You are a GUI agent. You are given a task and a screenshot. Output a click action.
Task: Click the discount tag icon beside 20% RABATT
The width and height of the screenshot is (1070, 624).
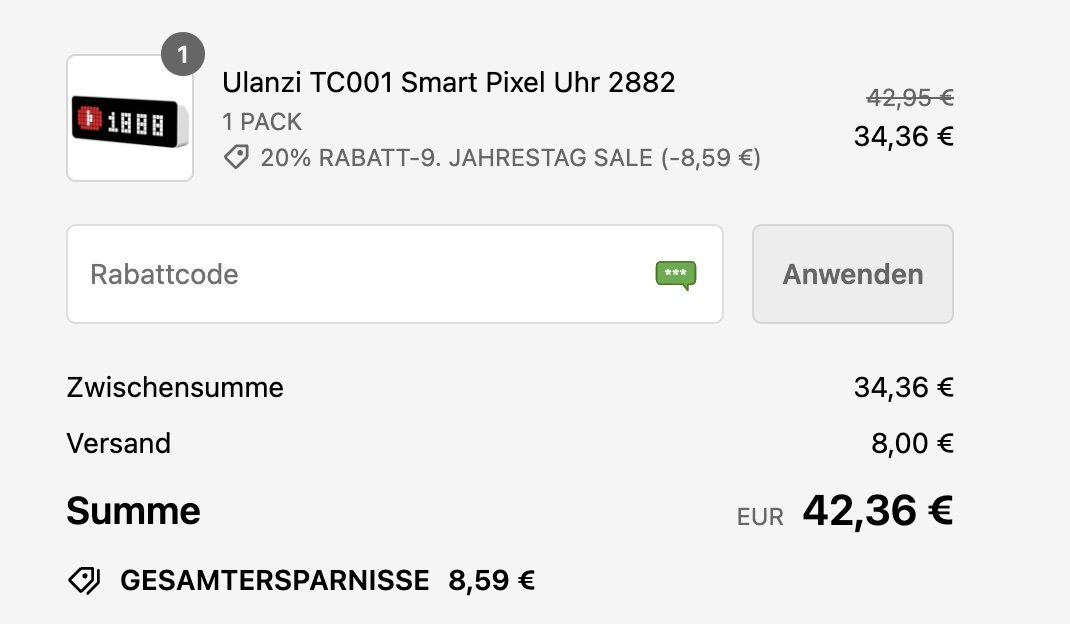(236, 157)
